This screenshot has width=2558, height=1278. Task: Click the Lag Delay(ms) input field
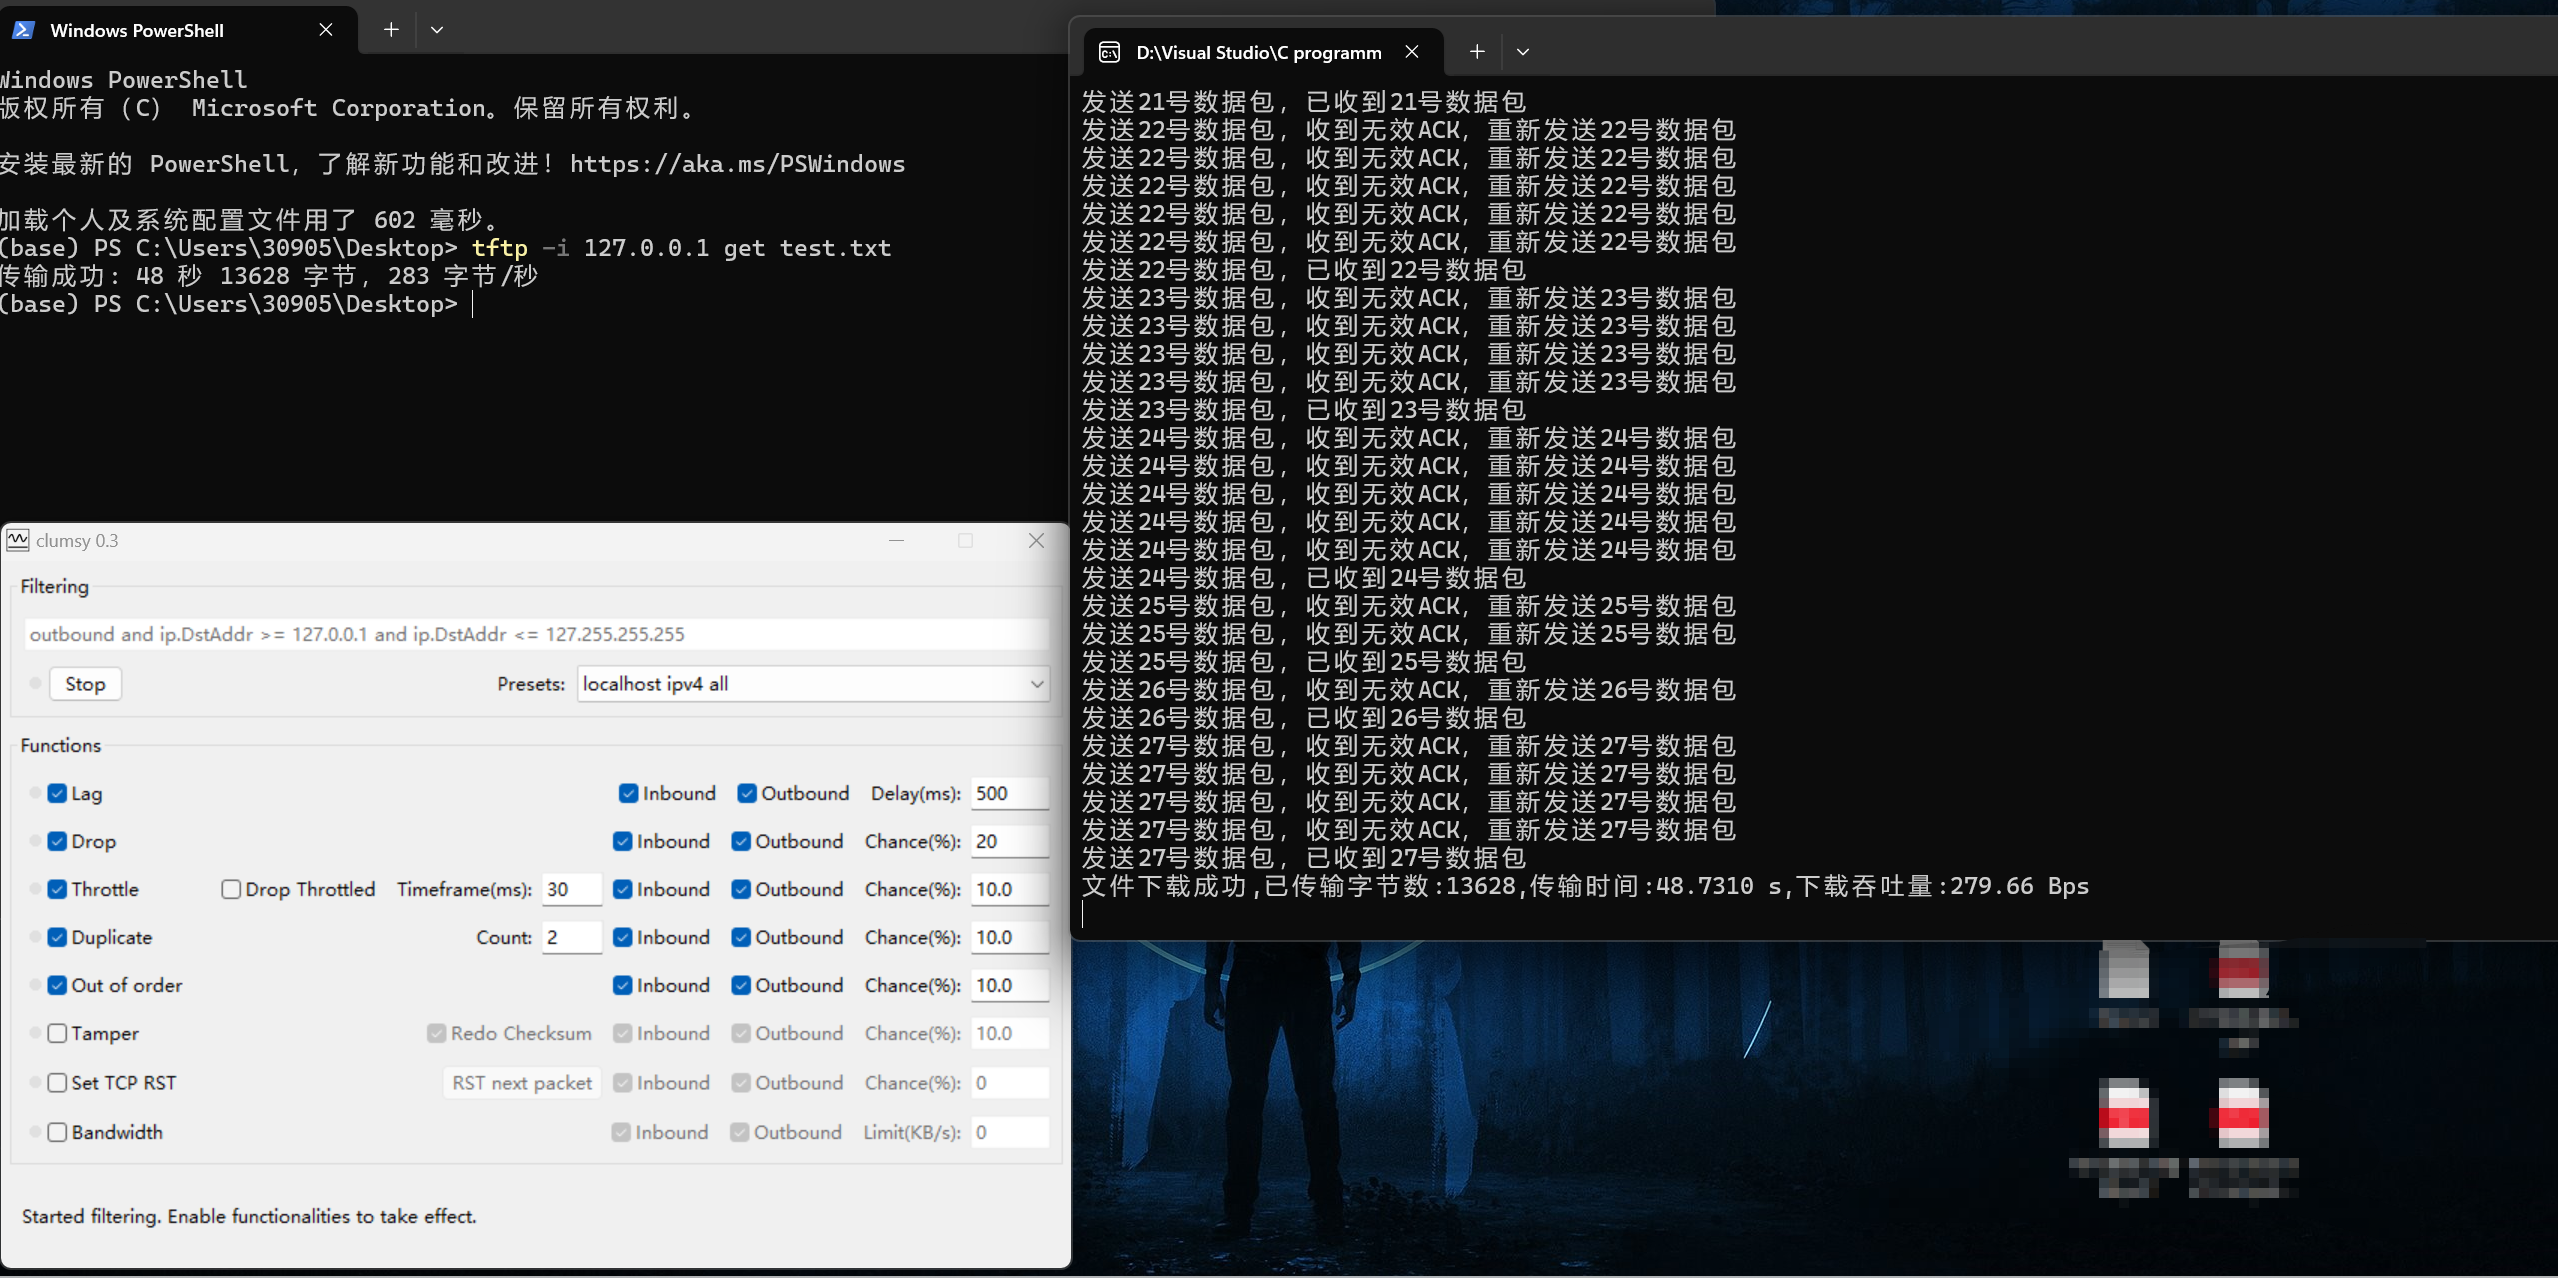(x=1008, y=793)
